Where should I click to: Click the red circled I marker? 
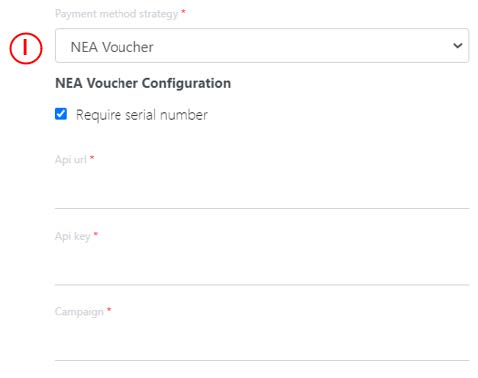[x=26, y=48]
